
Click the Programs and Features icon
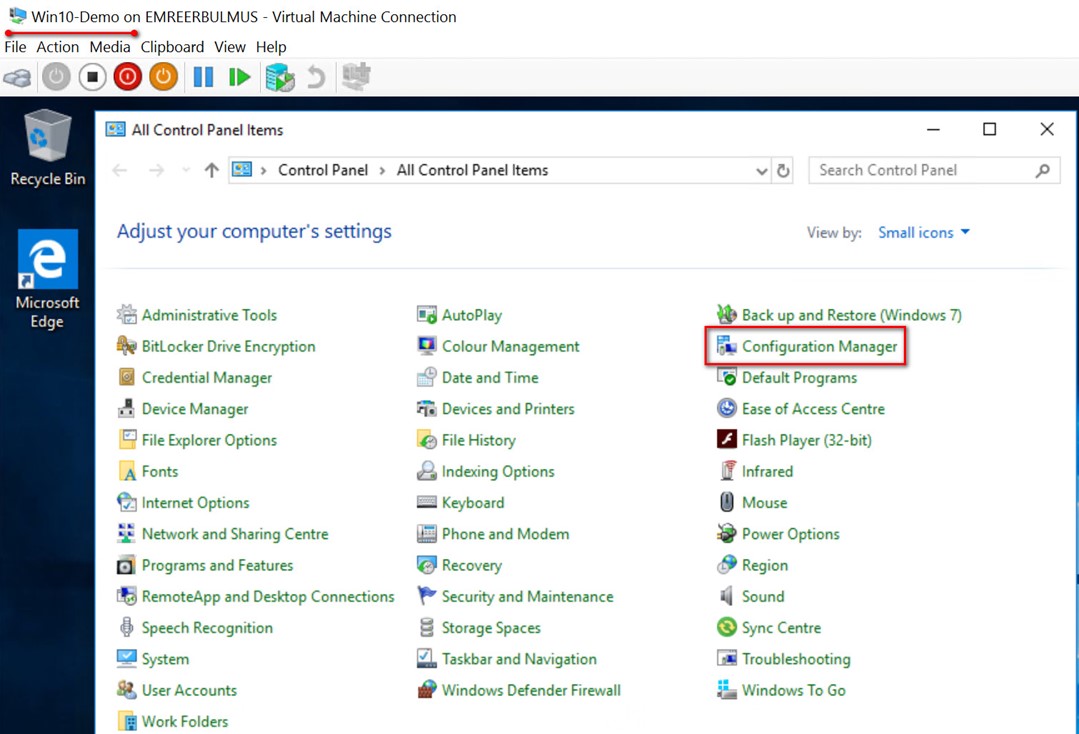coord(127,565)
